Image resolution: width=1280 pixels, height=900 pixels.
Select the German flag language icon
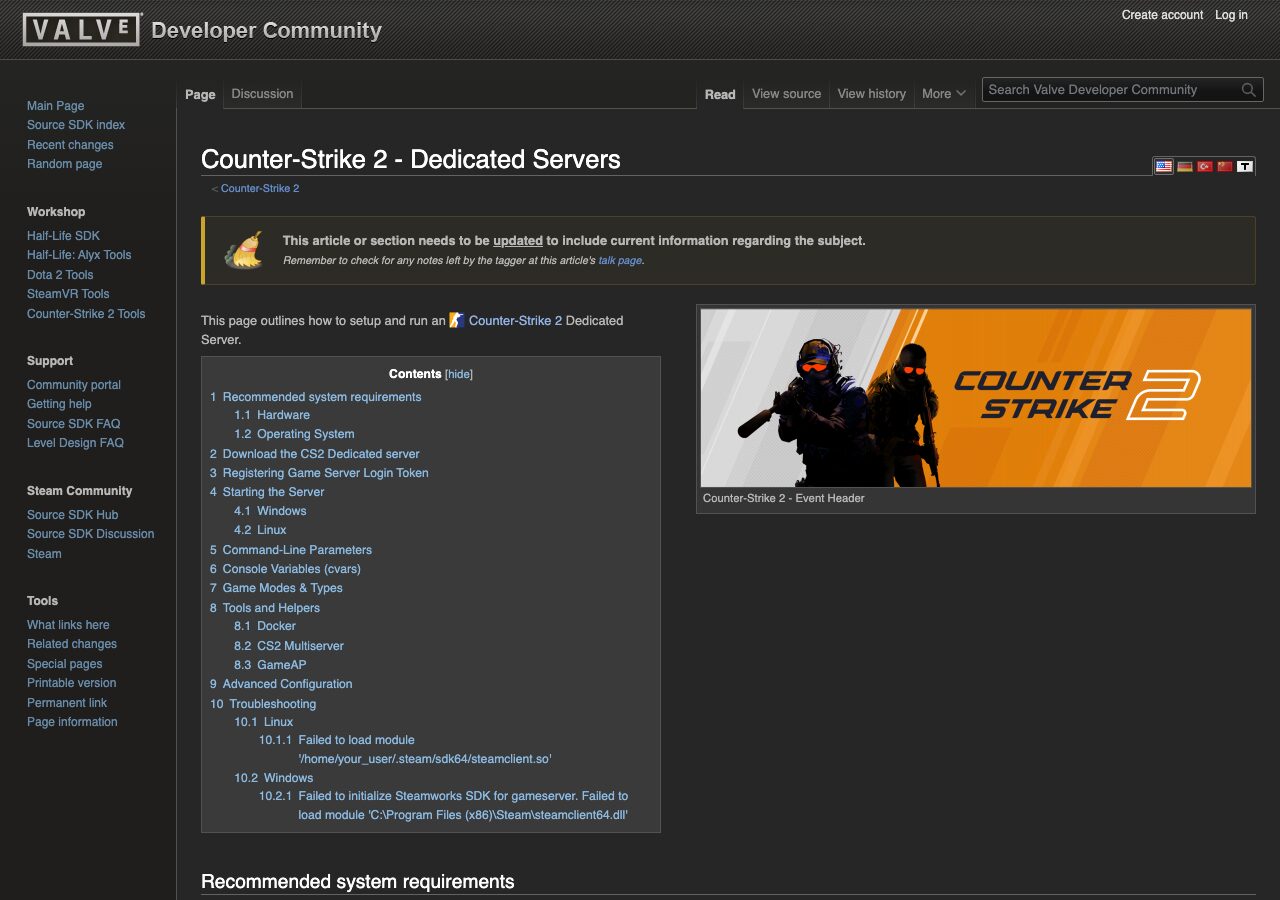1185,166
